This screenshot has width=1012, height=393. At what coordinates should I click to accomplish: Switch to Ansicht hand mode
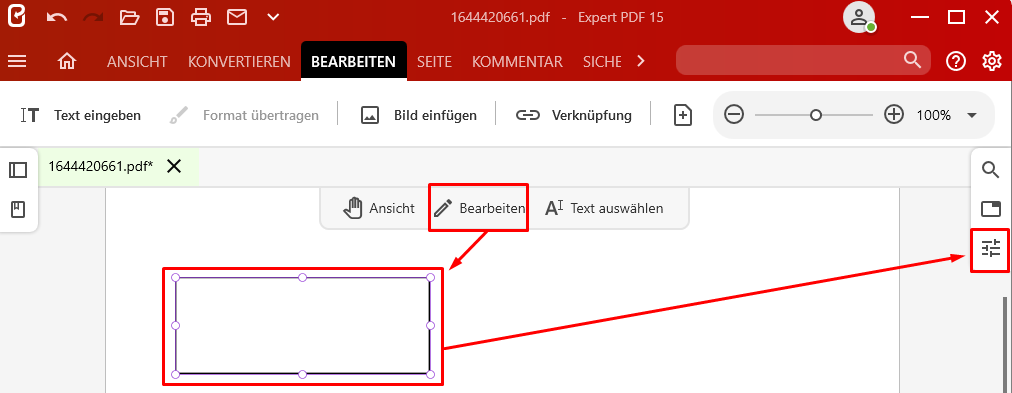379,208
